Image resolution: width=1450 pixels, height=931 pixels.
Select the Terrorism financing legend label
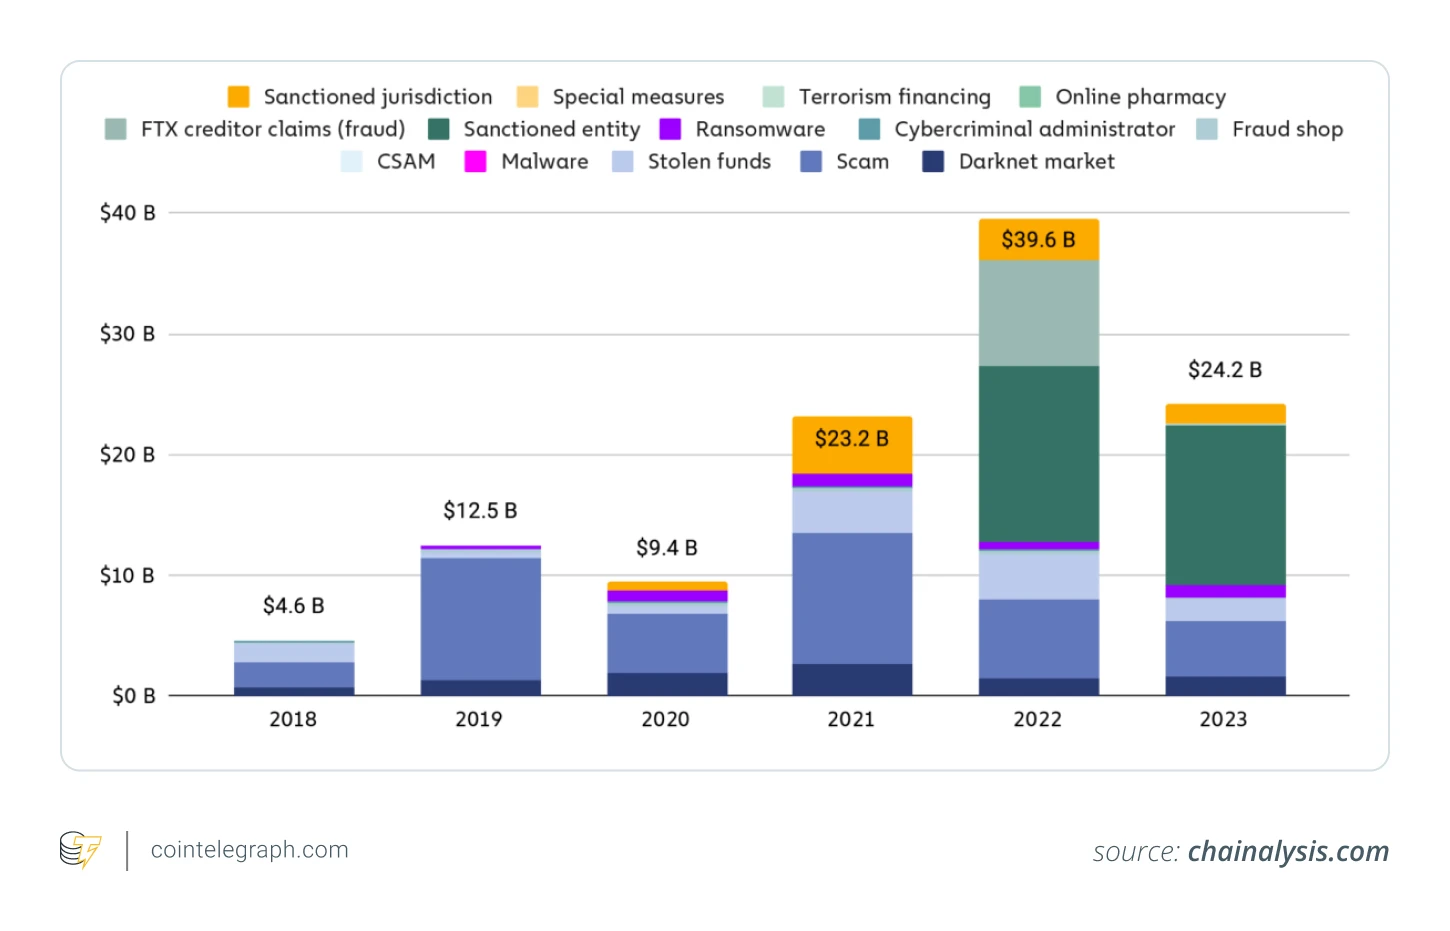click(x=894, y=97)
